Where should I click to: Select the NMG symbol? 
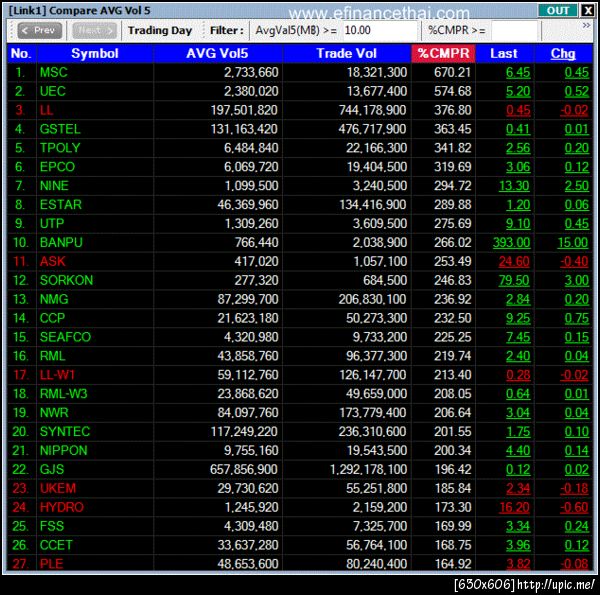(x=54, y=299)
